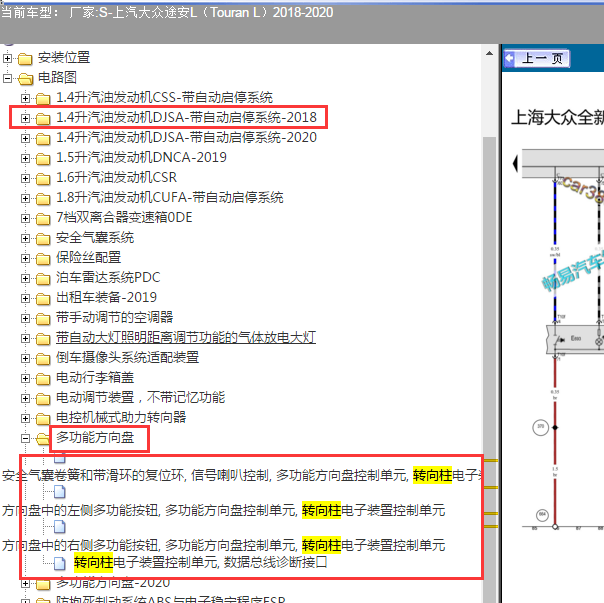604x603 pixels.
Task: Expand the 1.4升汽油发动机DJSA-2018 node
Action: (x=25, y=118)
